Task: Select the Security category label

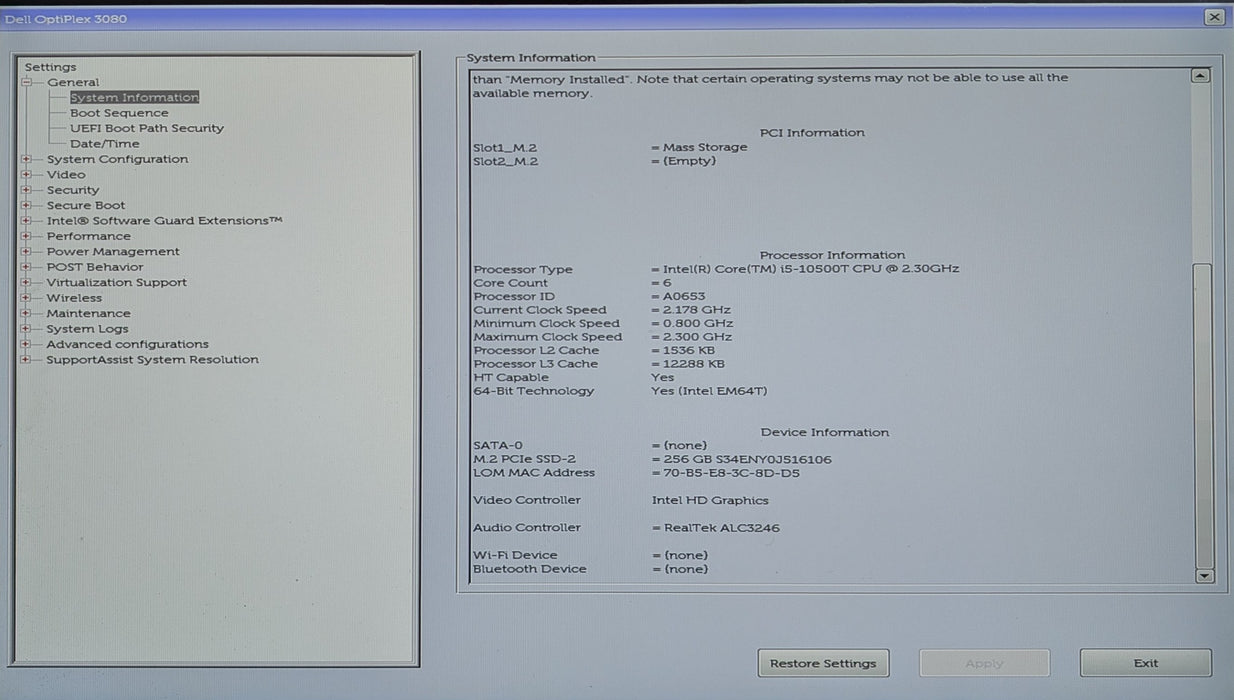Action: pos(73,190)
